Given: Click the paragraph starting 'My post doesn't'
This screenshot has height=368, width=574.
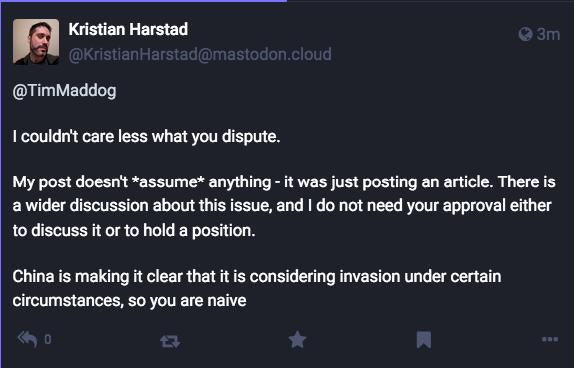Looking at the screenshot, I should click(x=284, y=206).
